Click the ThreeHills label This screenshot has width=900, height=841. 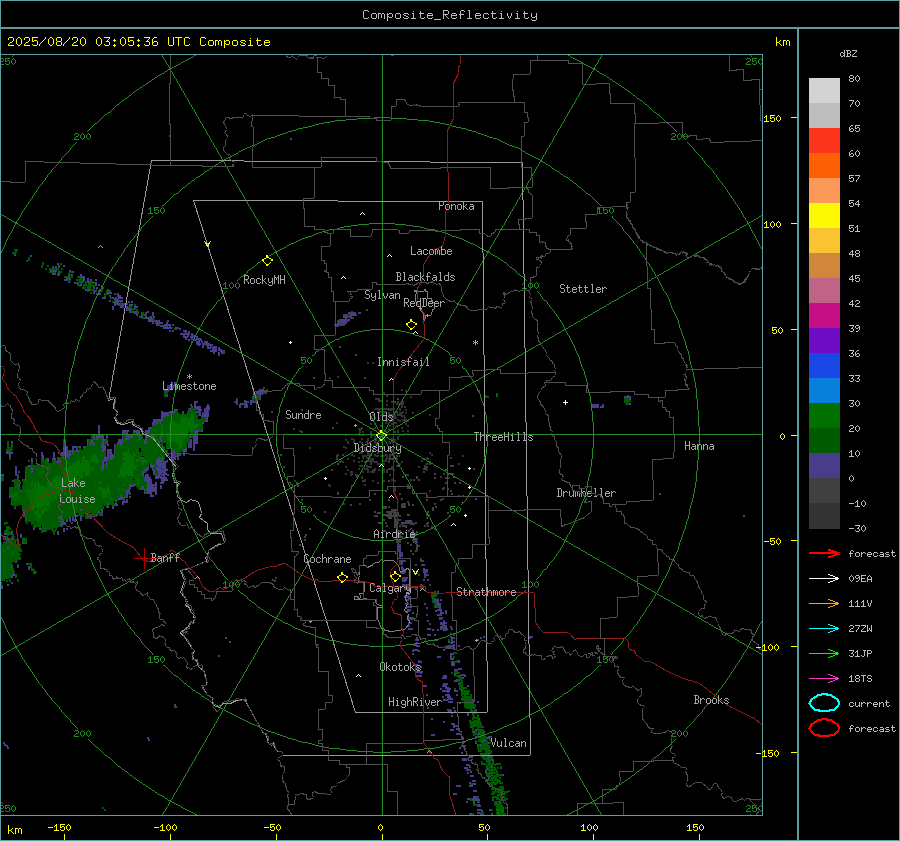coord(503,437)
